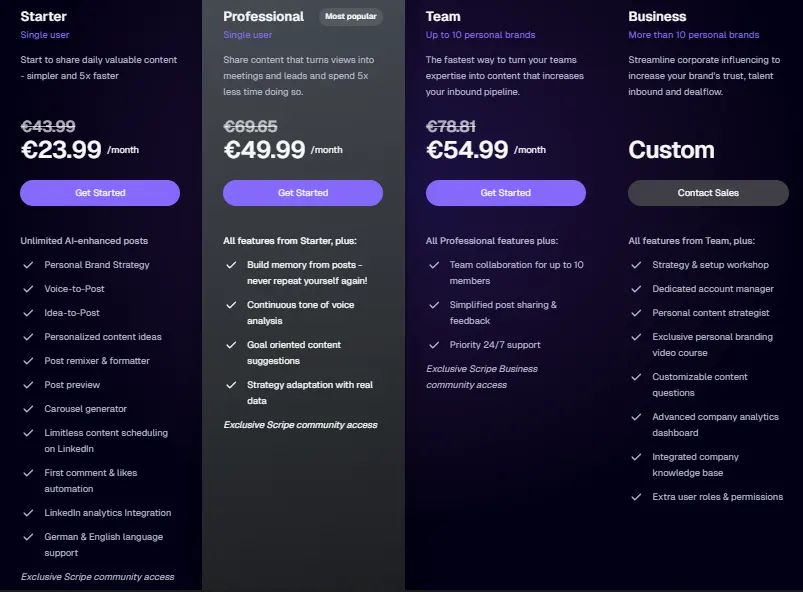Screen dimensions: 803x592
Task: Click the checkmark next to Integrated company knowledge base
Action: 637,457
